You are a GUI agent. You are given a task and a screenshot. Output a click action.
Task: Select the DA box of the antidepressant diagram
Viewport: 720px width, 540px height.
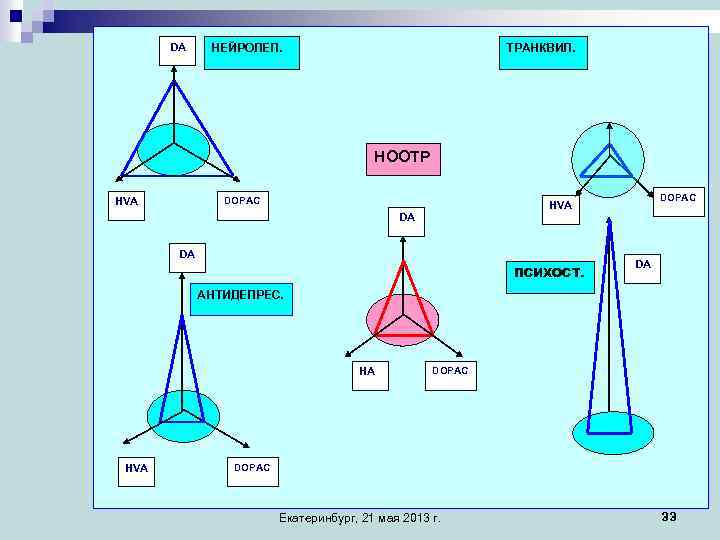pos(187,258)
